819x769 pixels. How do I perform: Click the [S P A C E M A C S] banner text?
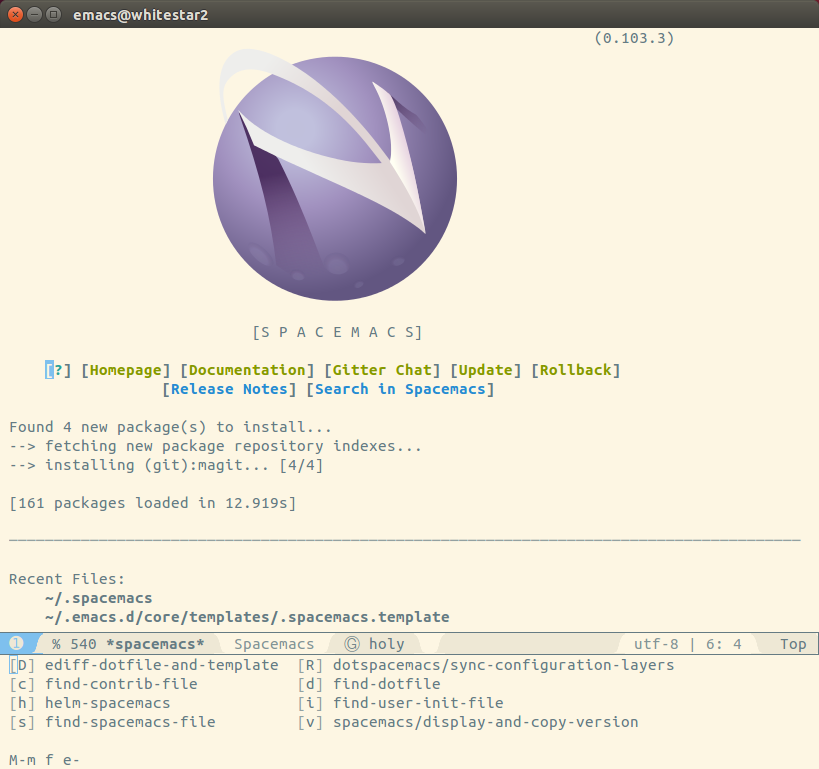(x=337, y=332)
